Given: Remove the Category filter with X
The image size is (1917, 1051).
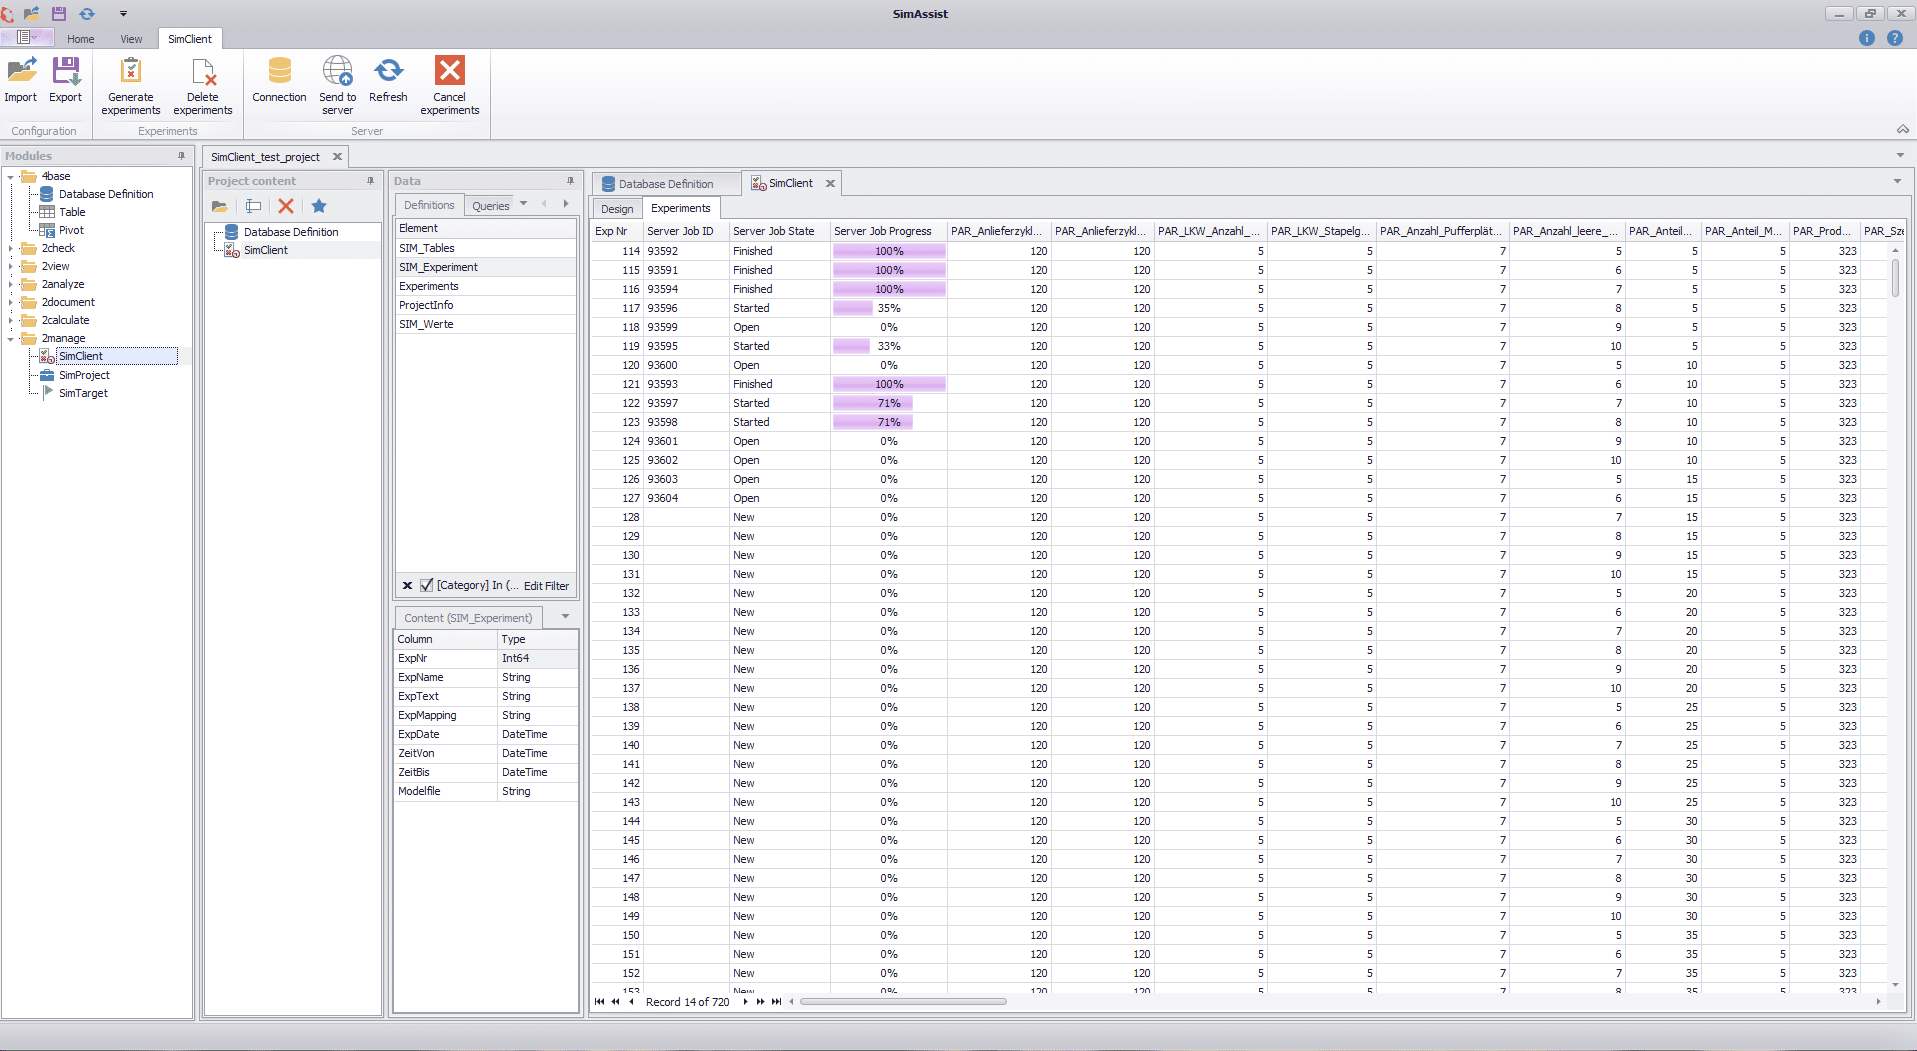Looking at the screenshot, I should 407,586.
